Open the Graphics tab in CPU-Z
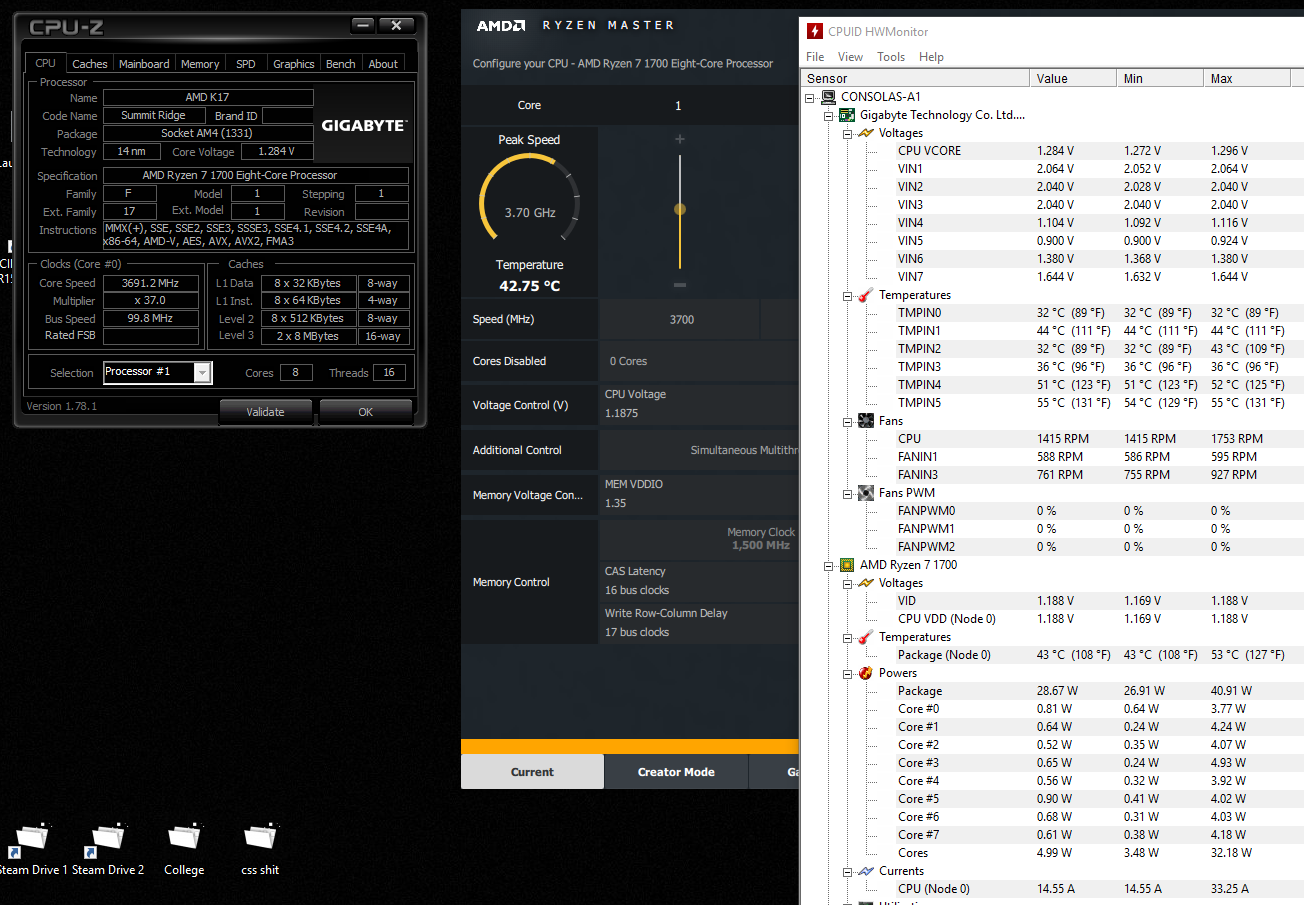Image resolution: width=1304 pixels, height=905 pixels. (x=294, y=64)
